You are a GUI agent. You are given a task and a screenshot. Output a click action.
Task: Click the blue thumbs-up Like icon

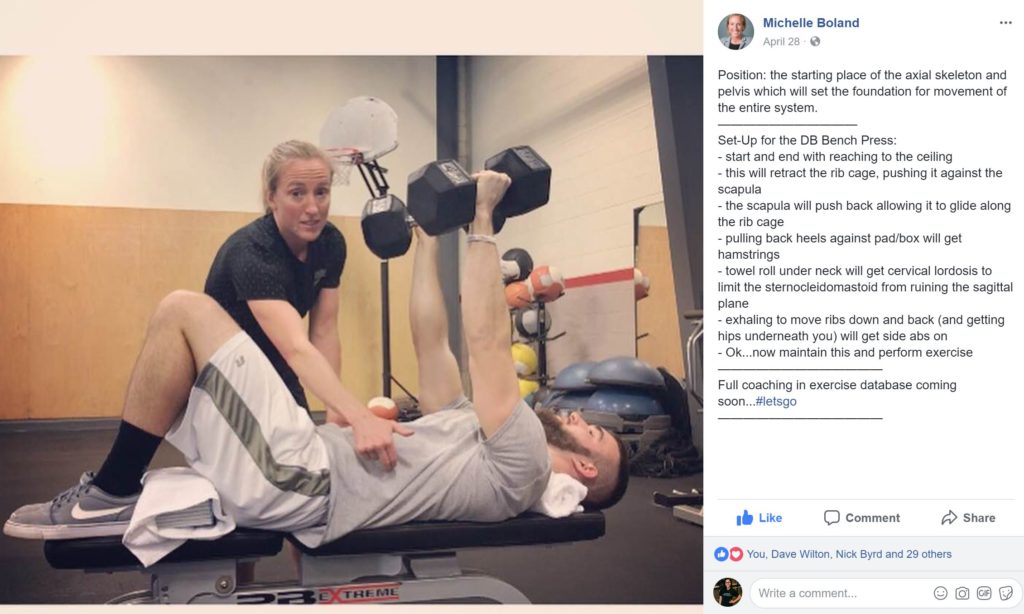744,518
